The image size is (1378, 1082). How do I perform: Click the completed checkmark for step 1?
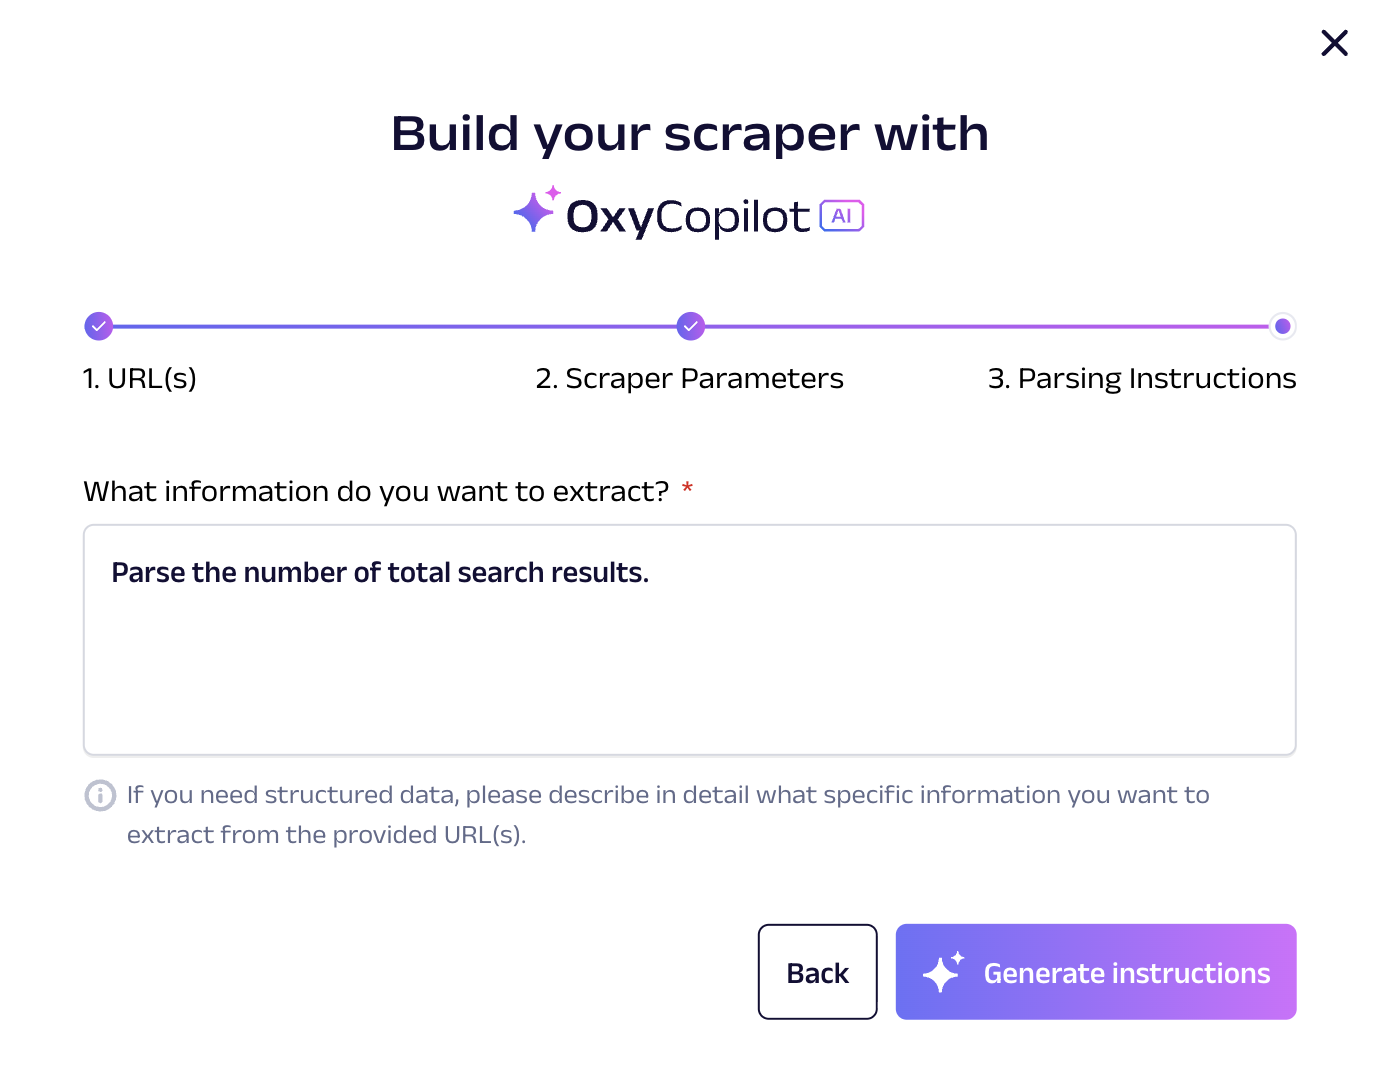[98, 326]
